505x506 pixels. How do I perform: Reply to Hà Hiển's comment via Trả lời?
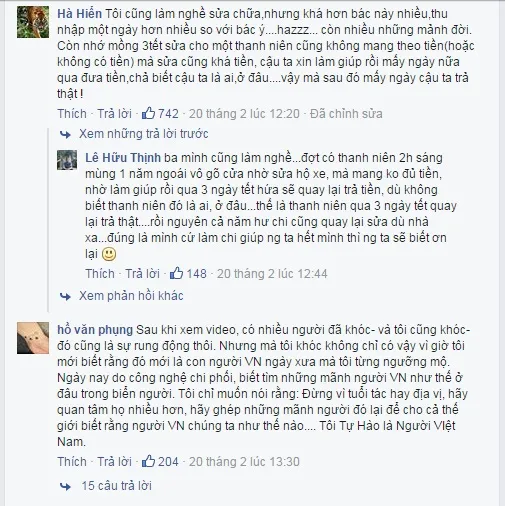pyautogui.click(x=115, y=114)
